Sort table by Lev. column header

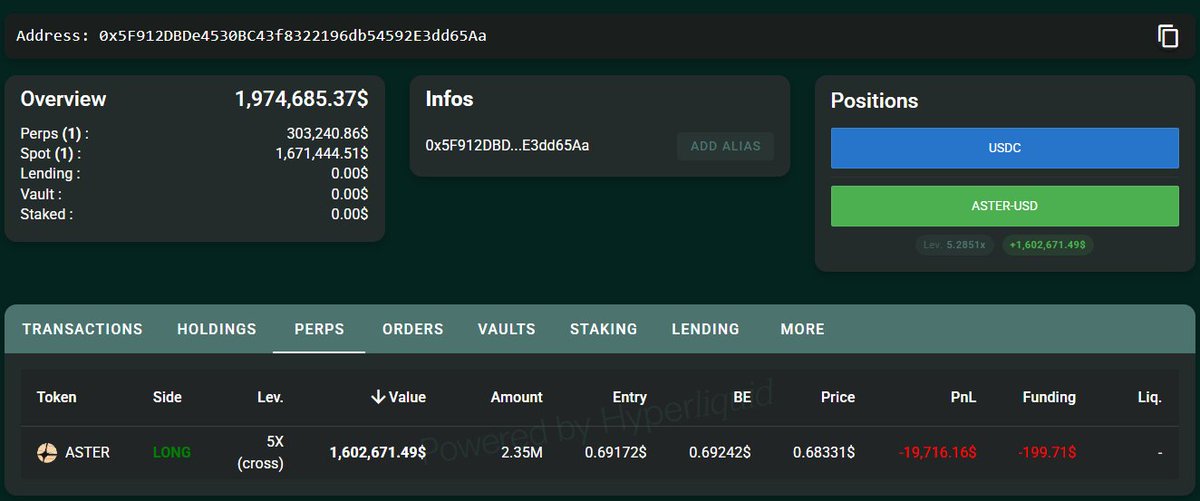click(x=270, y=397)
